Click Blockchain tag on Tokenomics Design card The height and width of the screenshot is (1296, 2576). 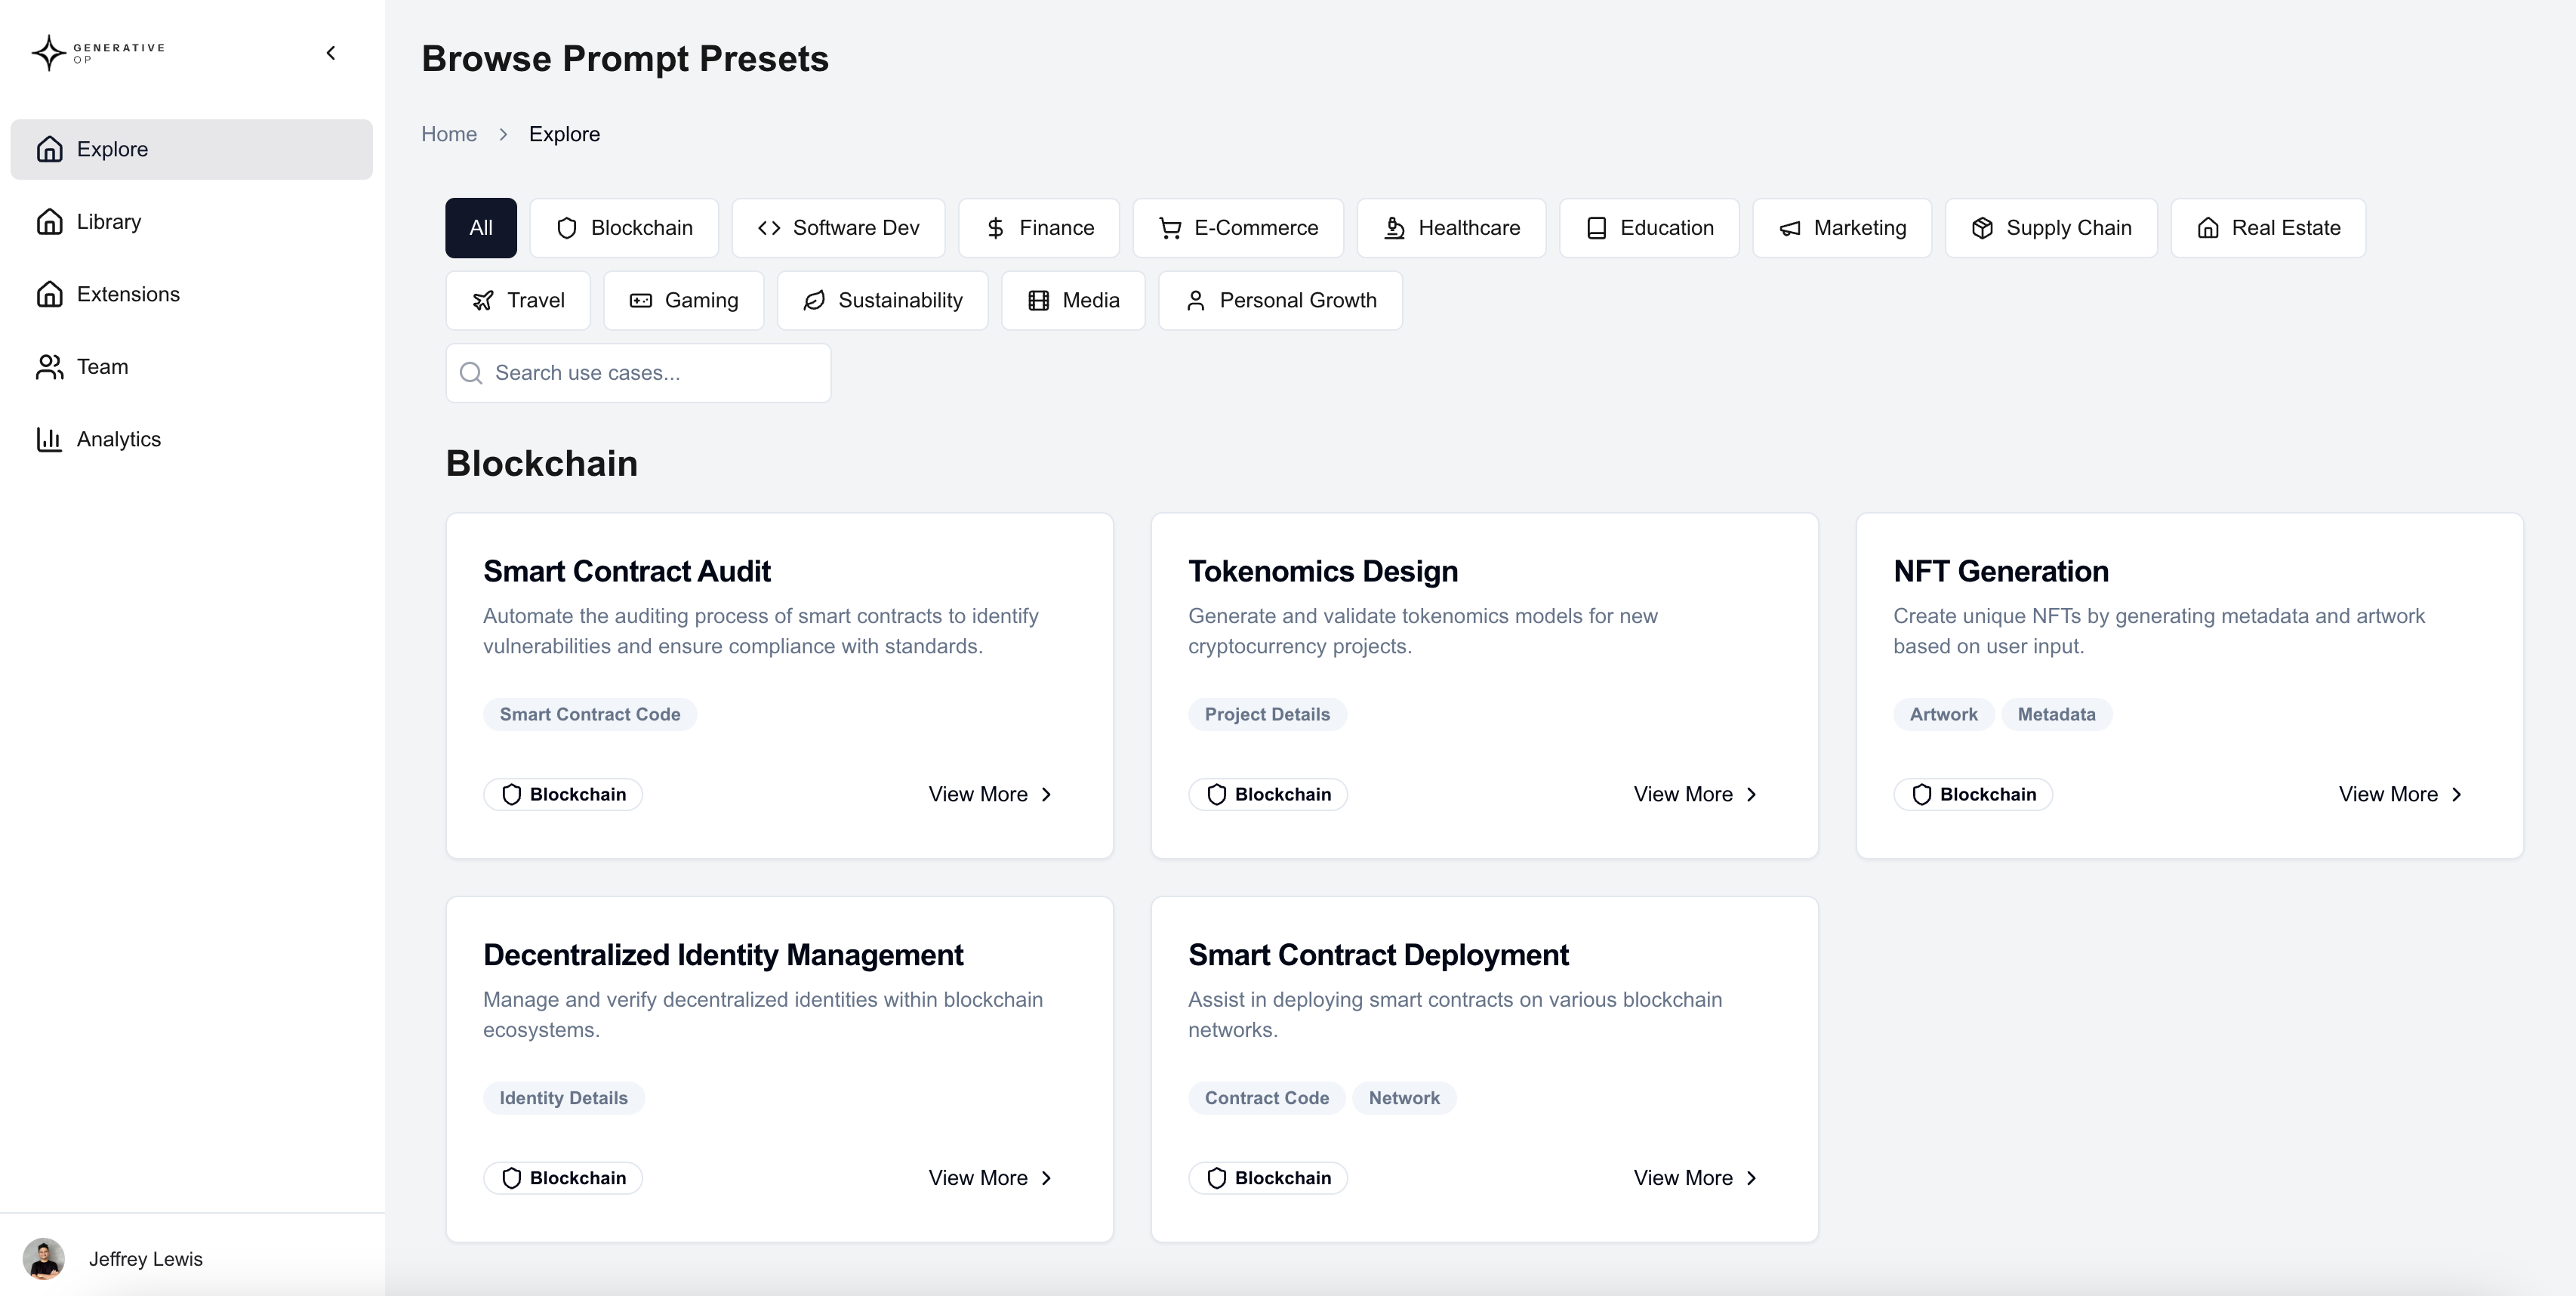tap(1268, 794)
